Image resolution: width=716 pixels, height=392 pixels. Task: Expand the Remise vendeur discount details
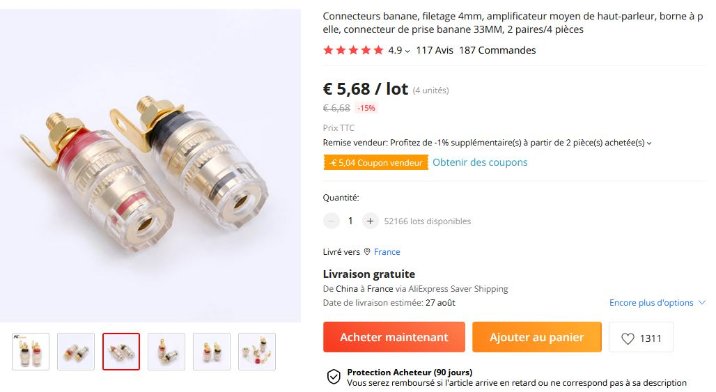(649, 143)
